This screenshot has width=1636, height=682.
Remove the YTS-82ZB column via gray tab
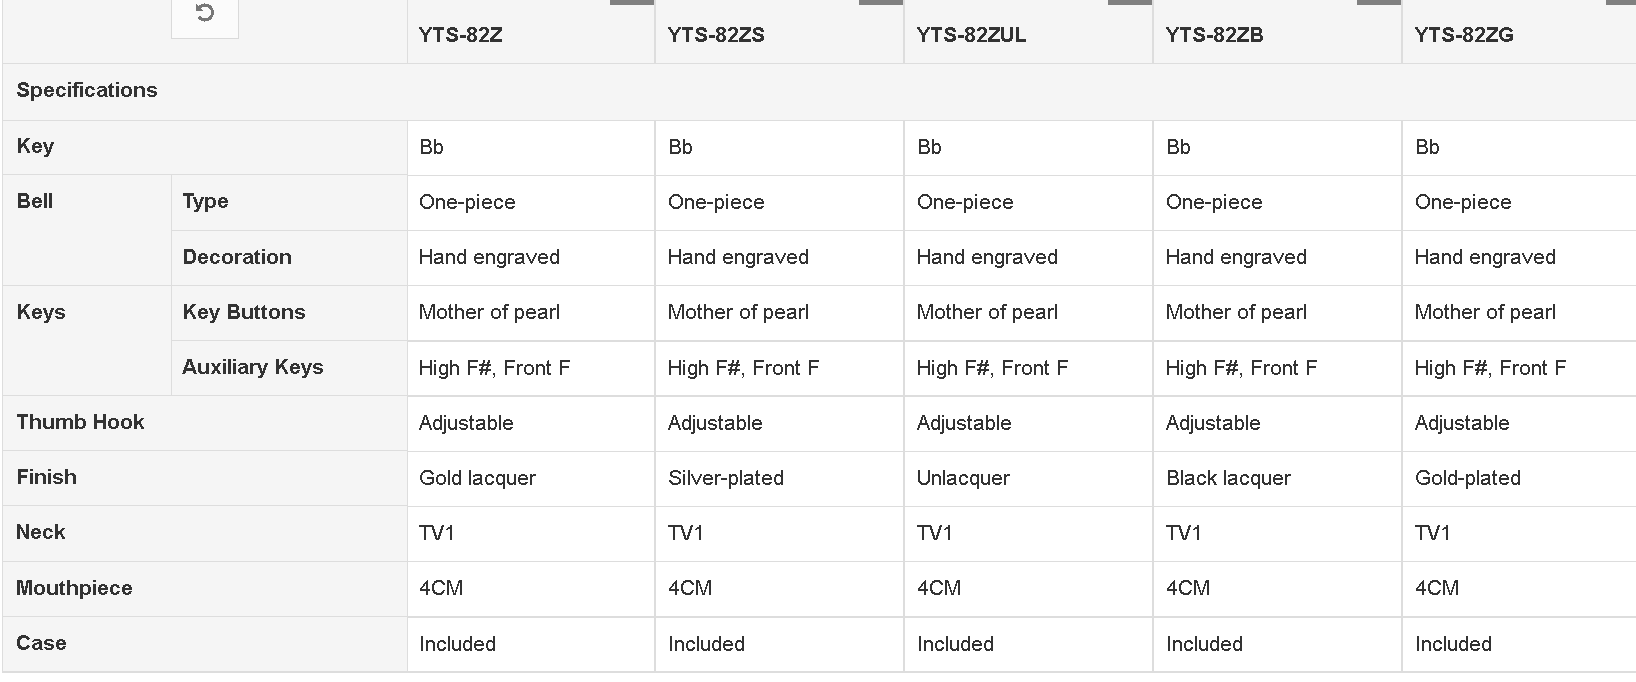tap(1379, 2)
